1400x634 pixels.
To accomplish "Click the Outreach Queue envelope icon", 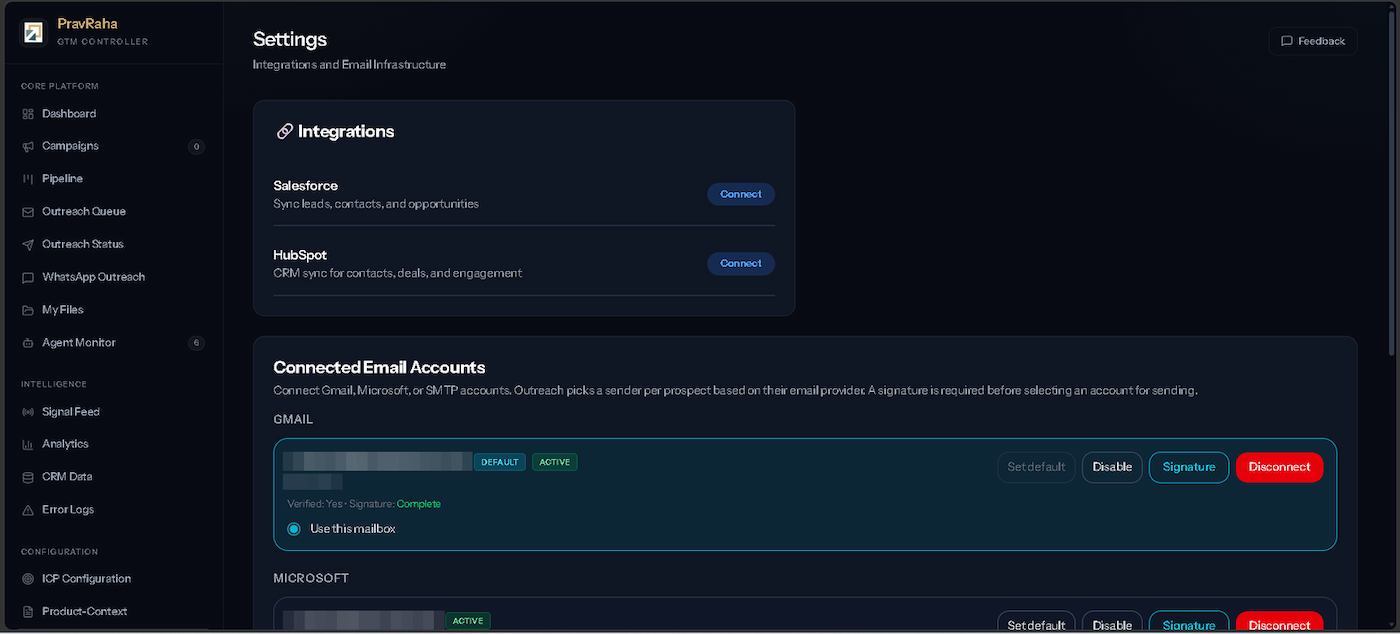I will pyautogui.click(x=28, y=212).
